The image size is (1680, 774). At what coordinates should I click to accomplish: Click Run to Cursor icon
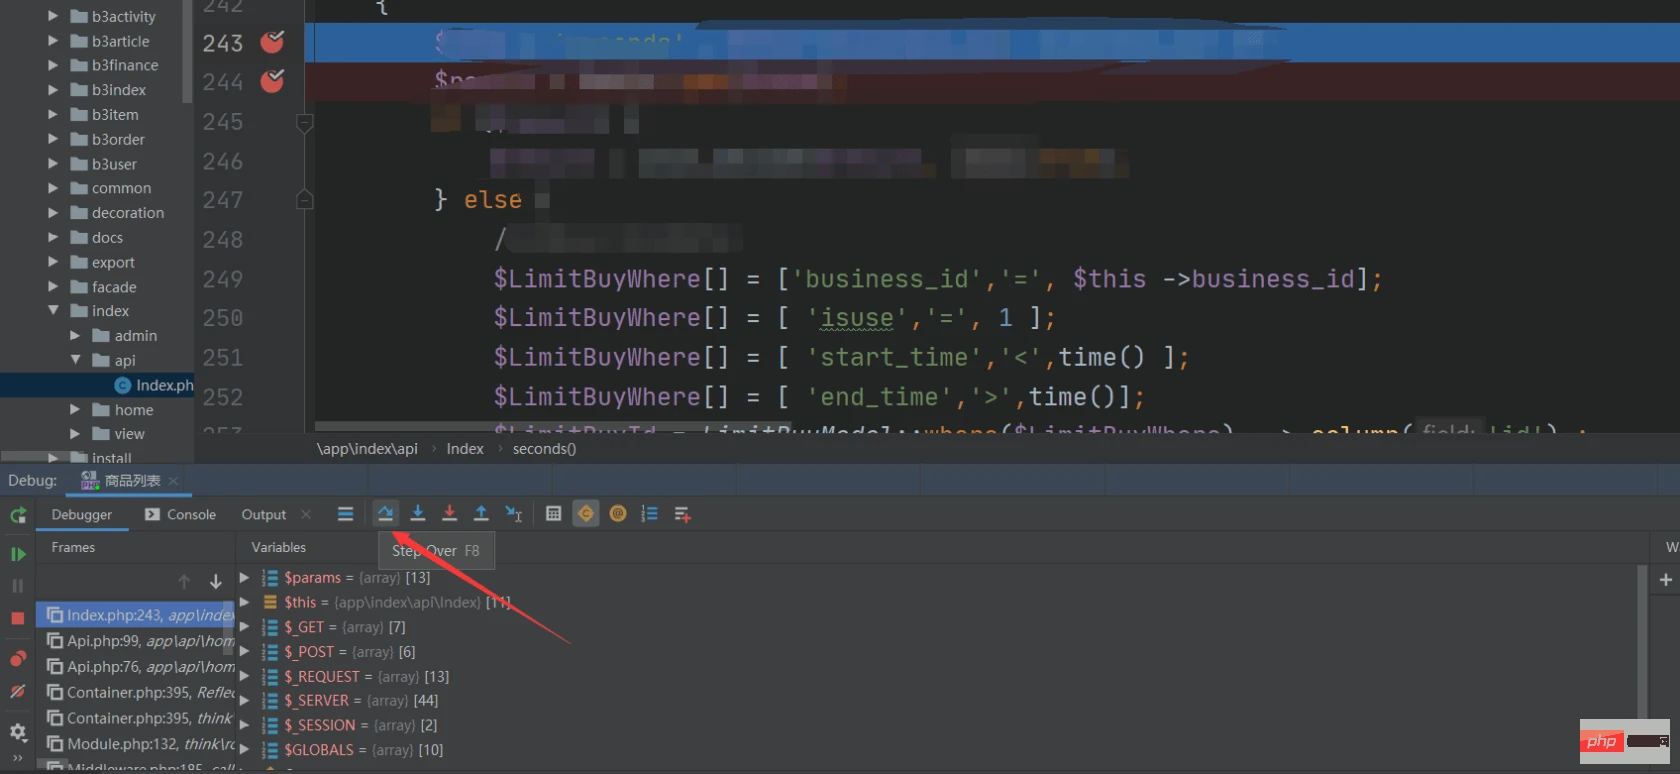click(514, 514)
